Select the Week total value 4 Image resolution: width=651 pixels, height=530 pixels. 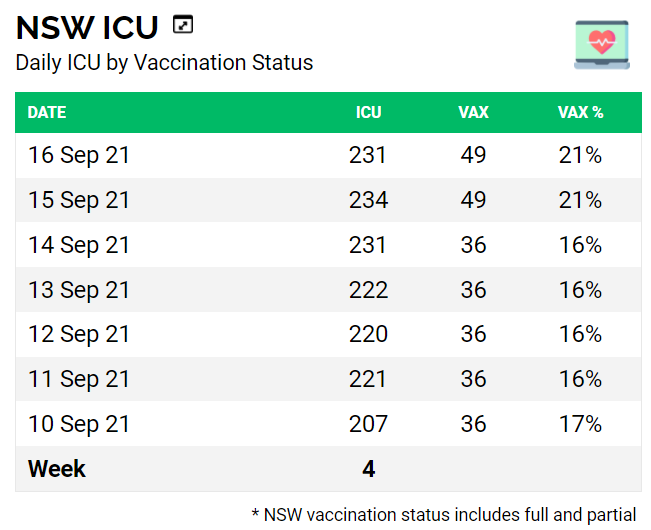[368, 468]
